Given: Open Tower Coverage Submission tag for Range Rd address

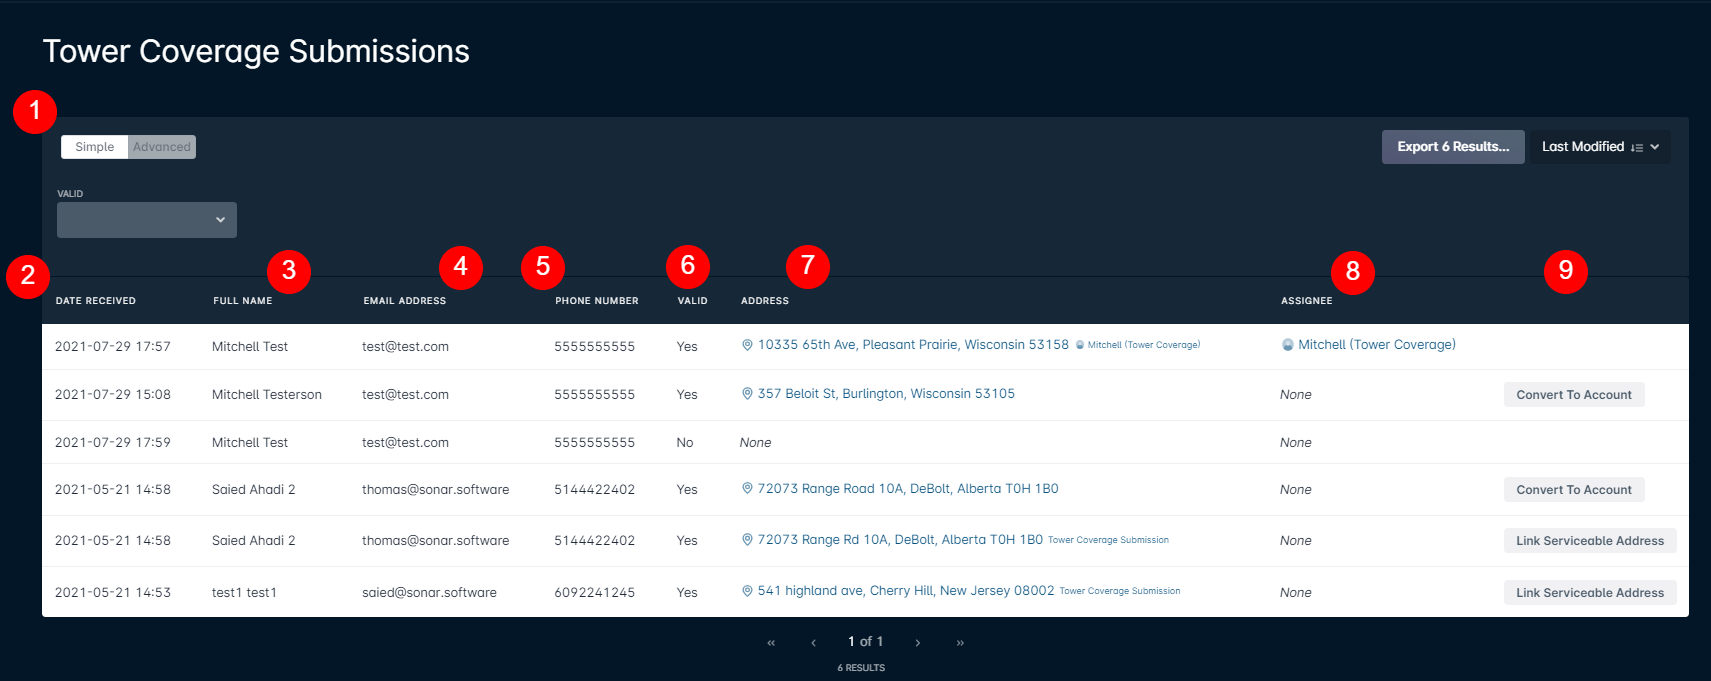Looking at the screenshot, I should (1108, 540).
